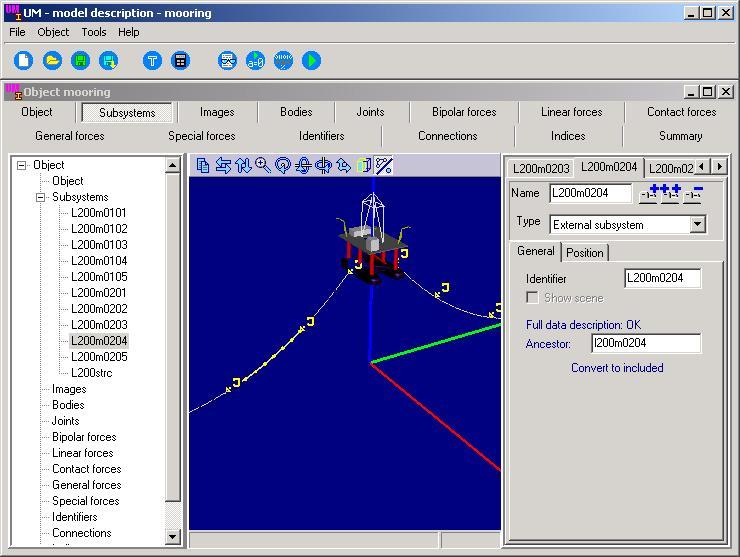
Task: Save the model with the green floppy icon
Action: [x=80, y=60]
